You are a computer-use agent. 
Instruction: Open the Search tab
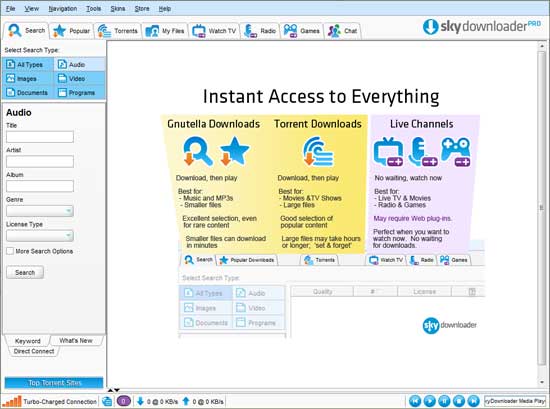[27, 31]
